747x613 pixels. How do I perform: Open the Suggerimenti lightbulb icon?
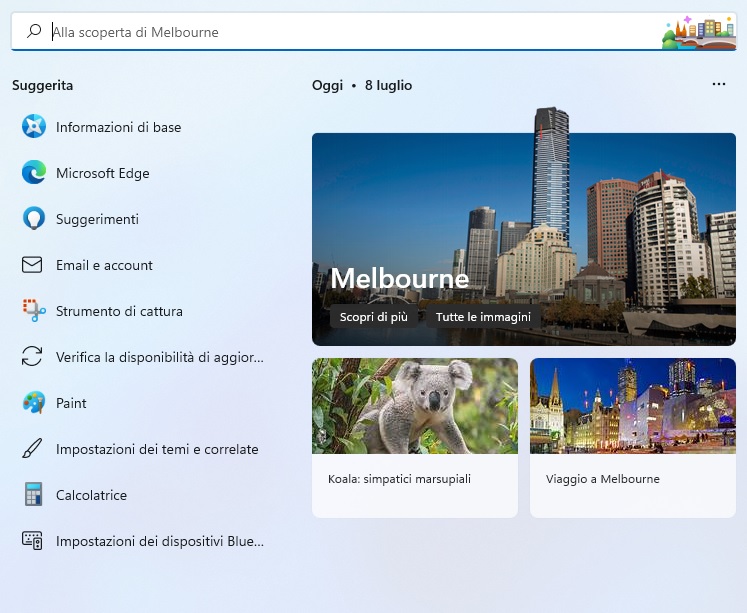point(34,219)
